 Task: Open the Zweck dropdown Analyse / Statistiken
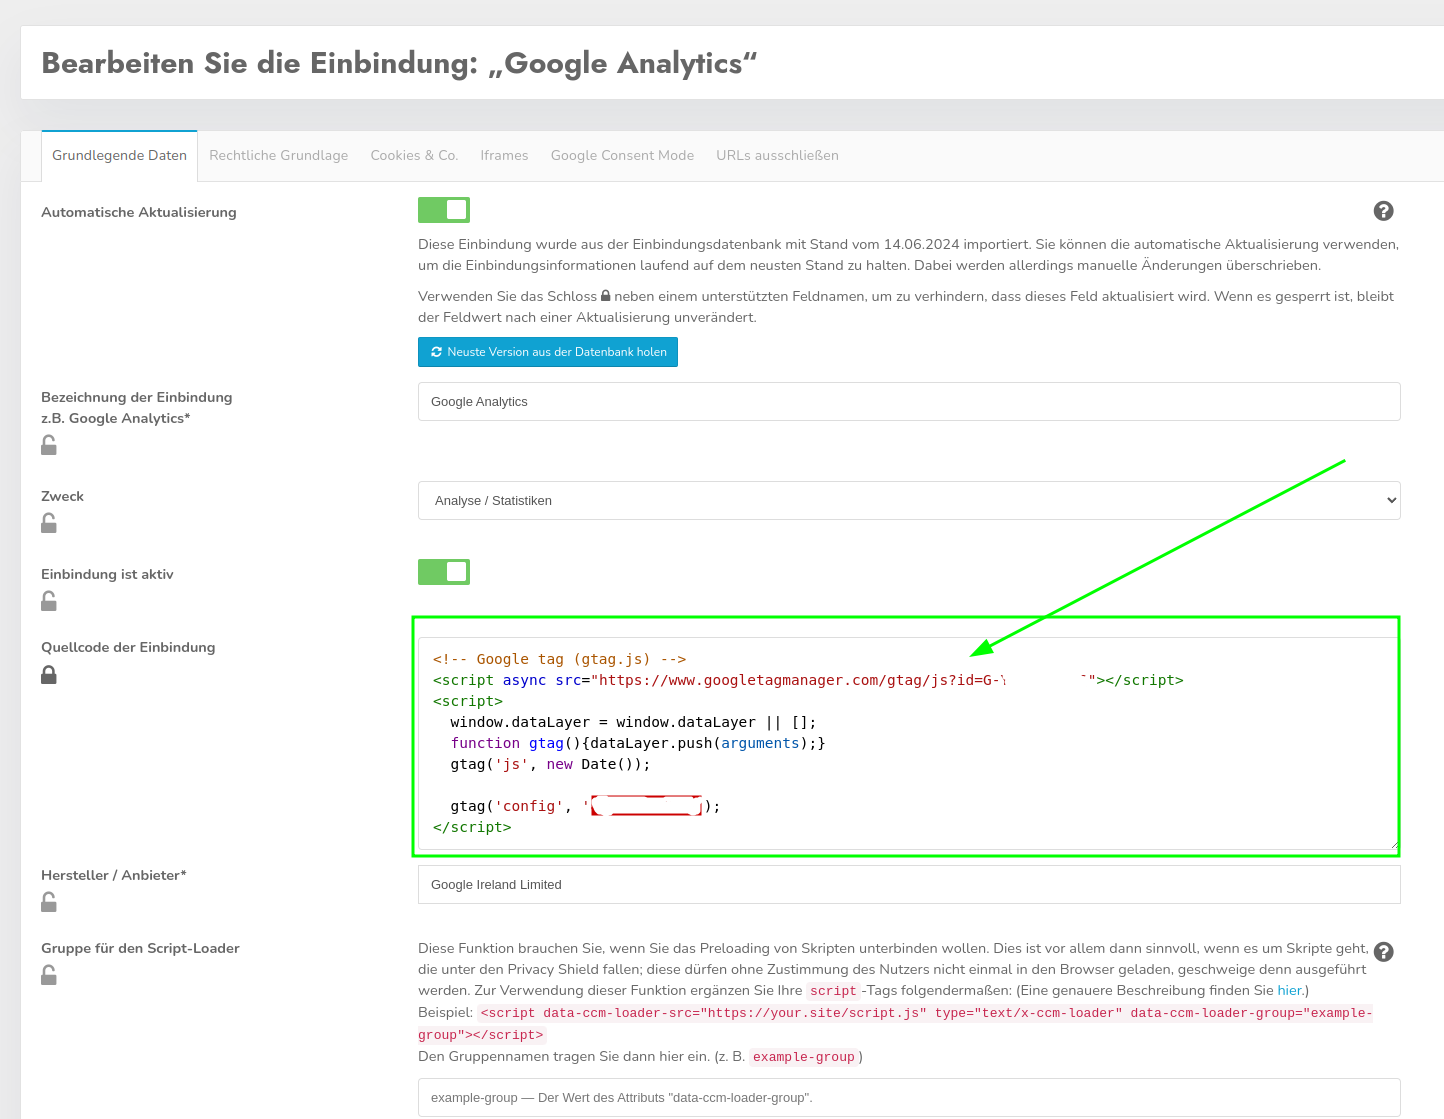click(x=908, y=501)
